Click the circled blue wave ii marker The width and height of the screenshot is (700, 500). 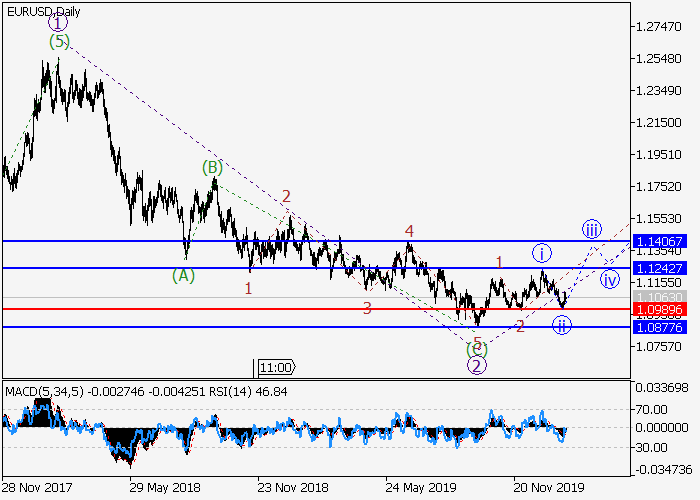pos(562,325)
